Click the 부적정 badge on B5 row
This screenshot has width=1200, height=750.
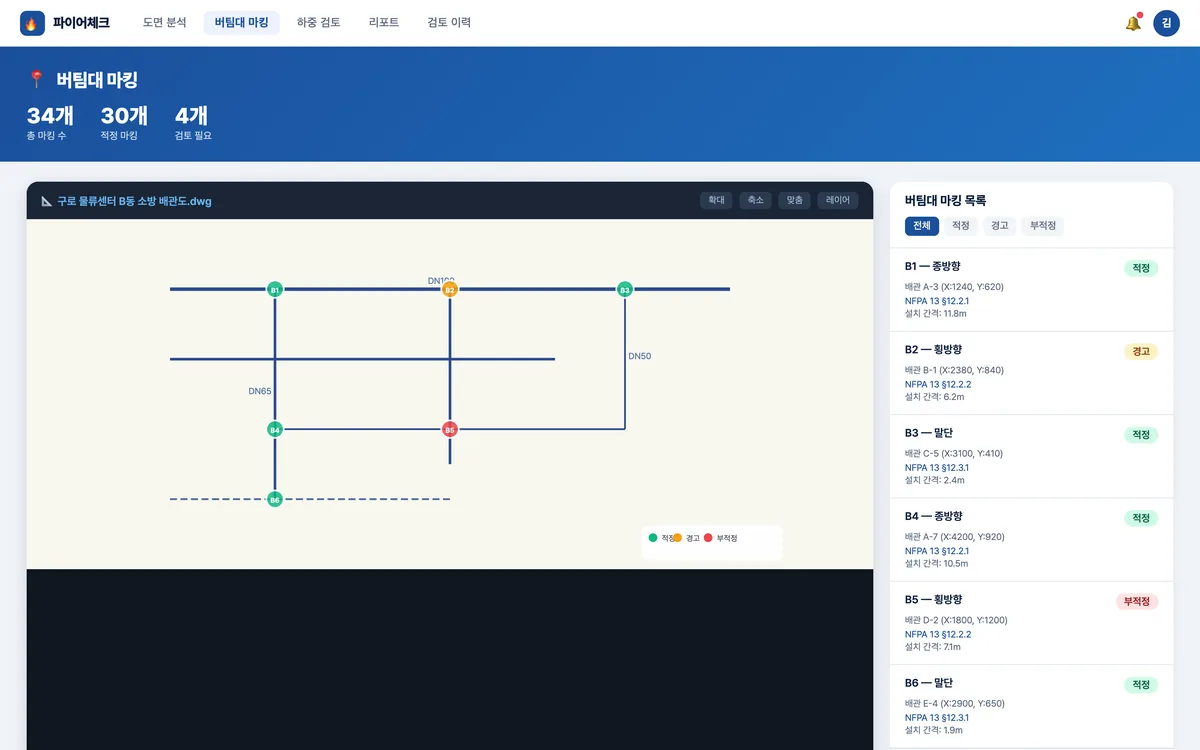[1137, 601]
